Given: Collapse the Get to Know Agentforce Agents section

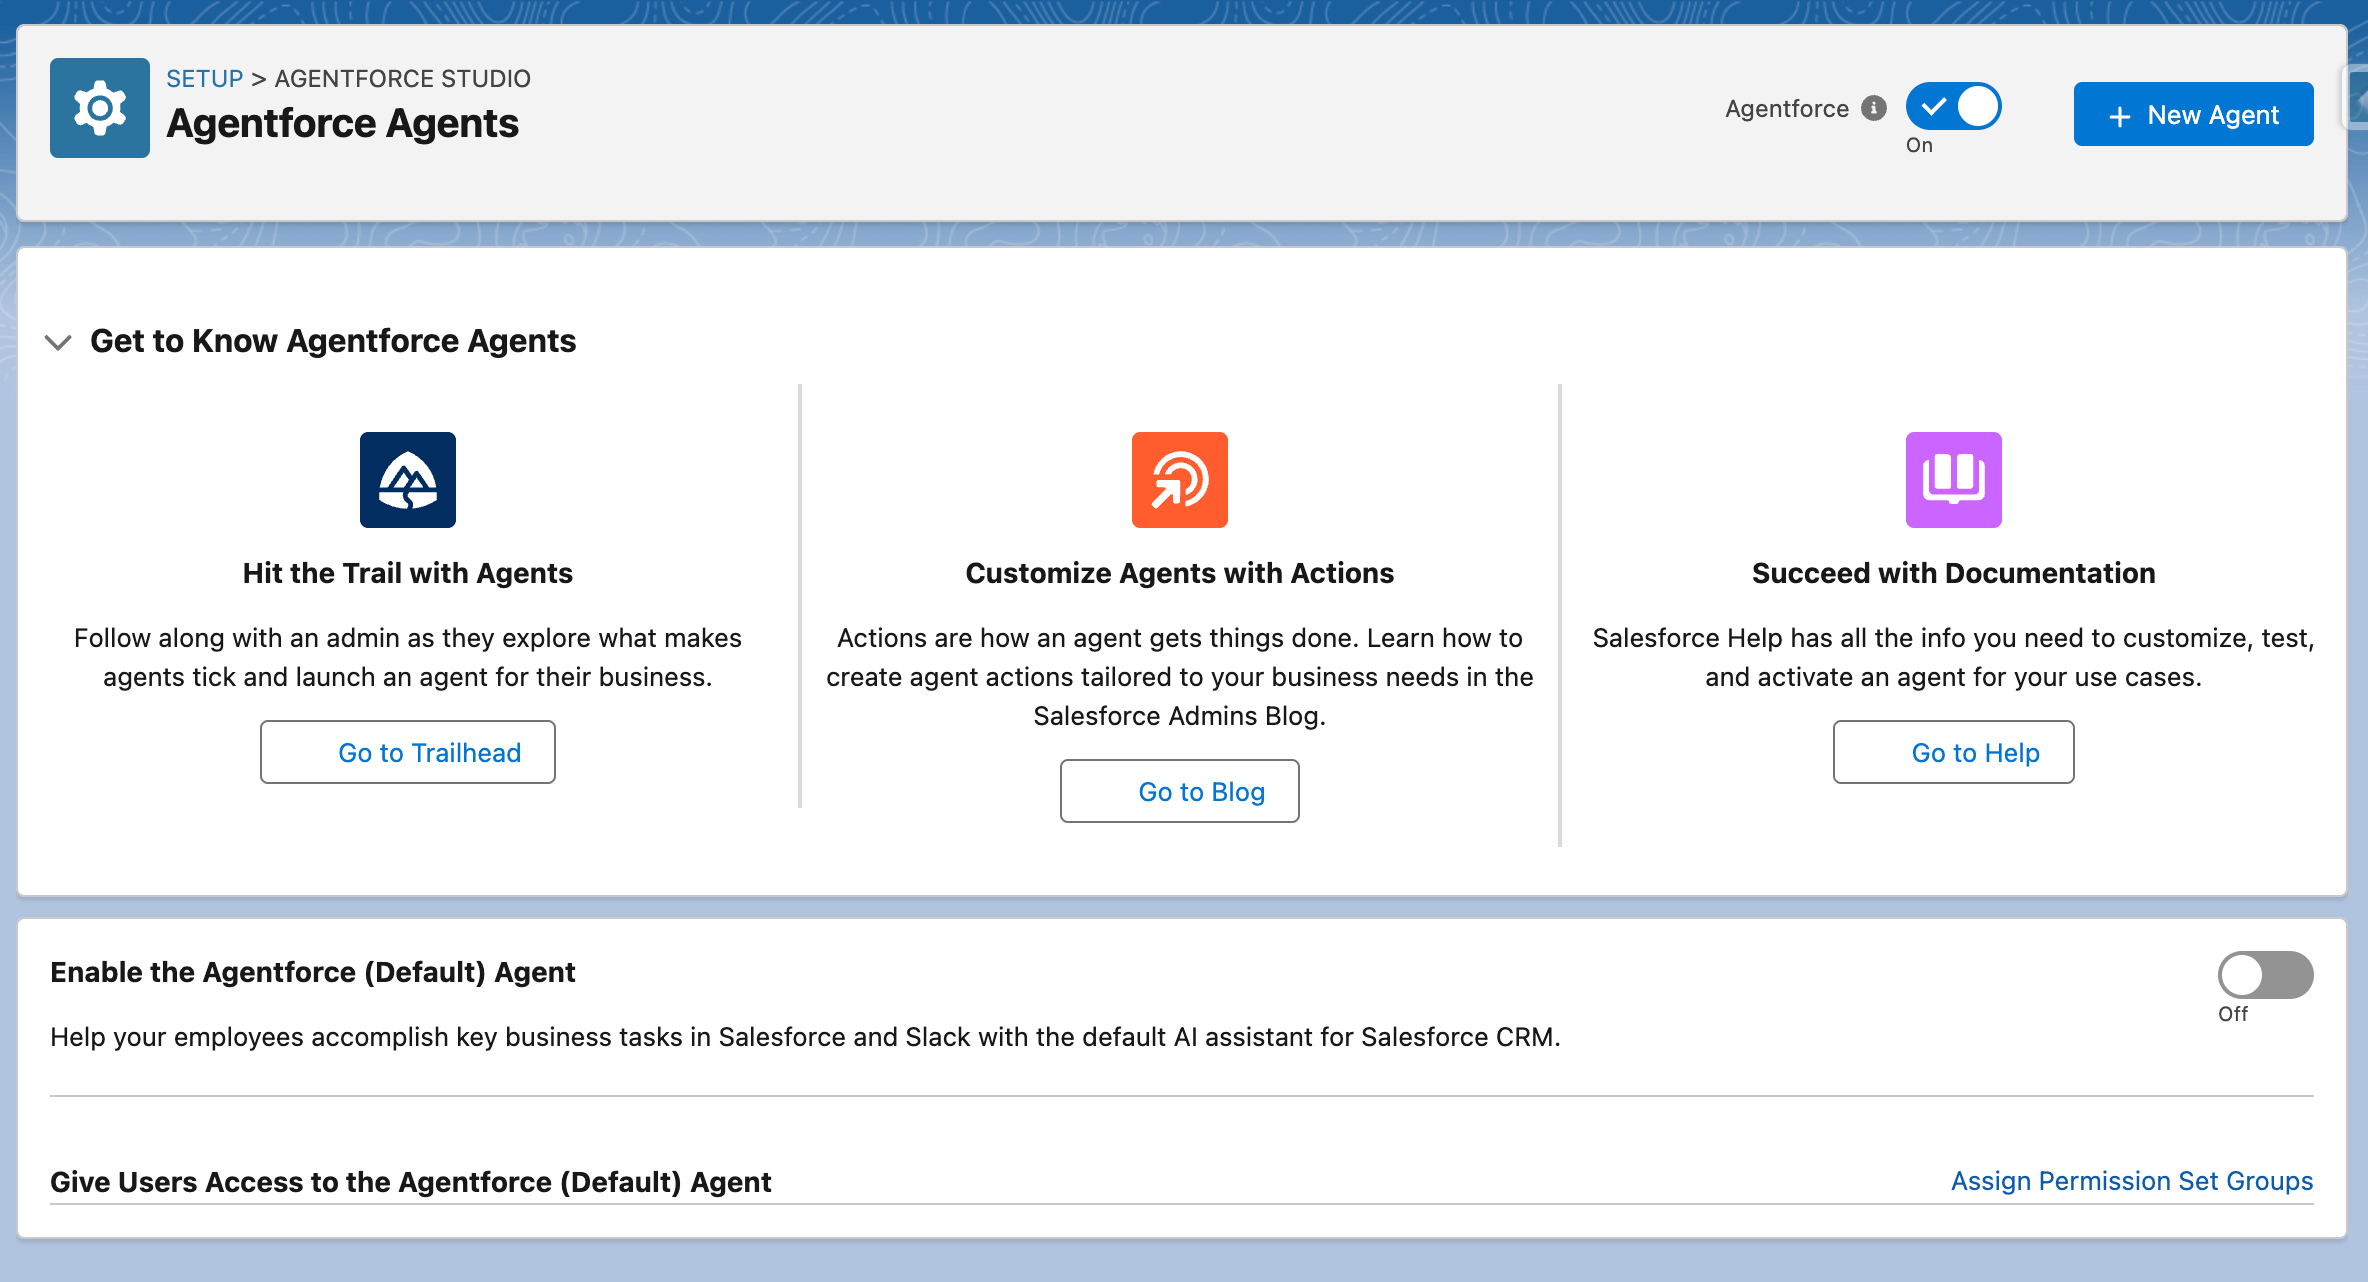Looking at the screenshot, I should point(58,342).
